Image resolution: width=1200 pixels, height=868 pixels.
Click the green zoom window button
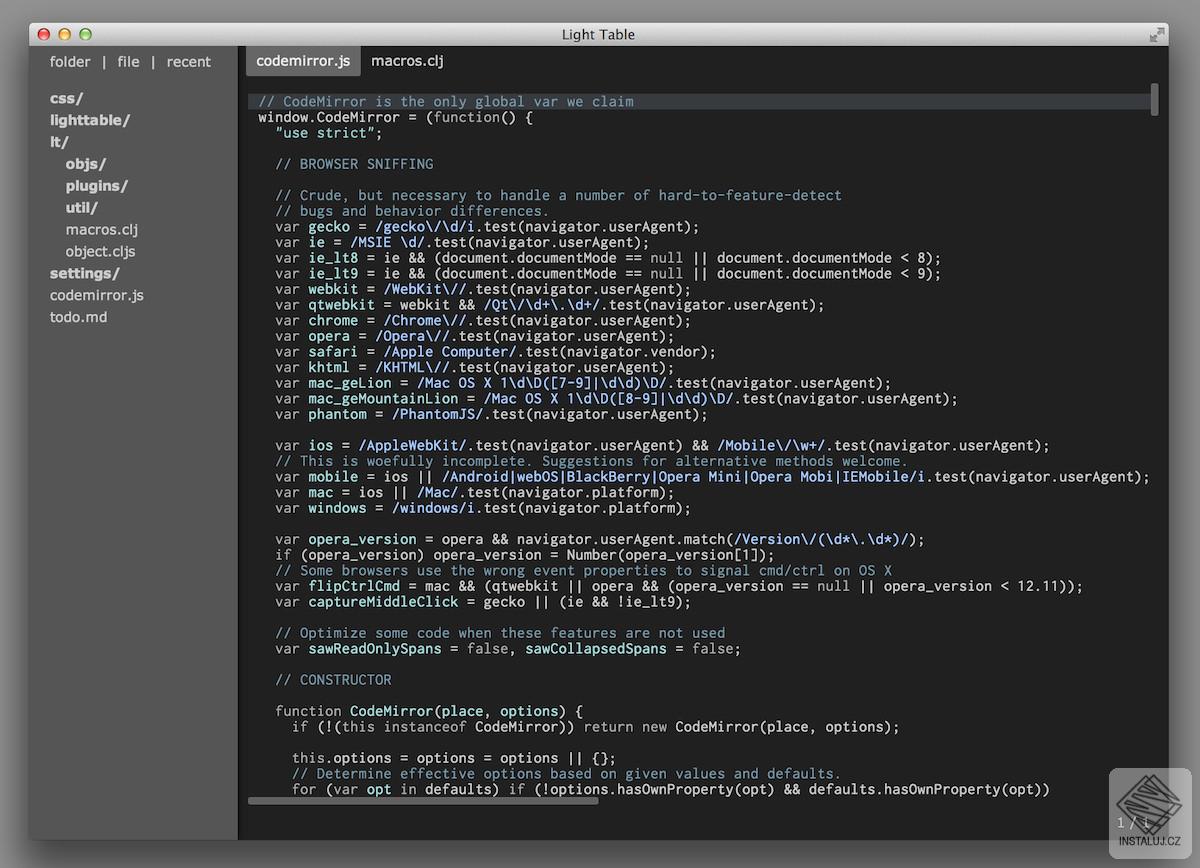[86, 34]
